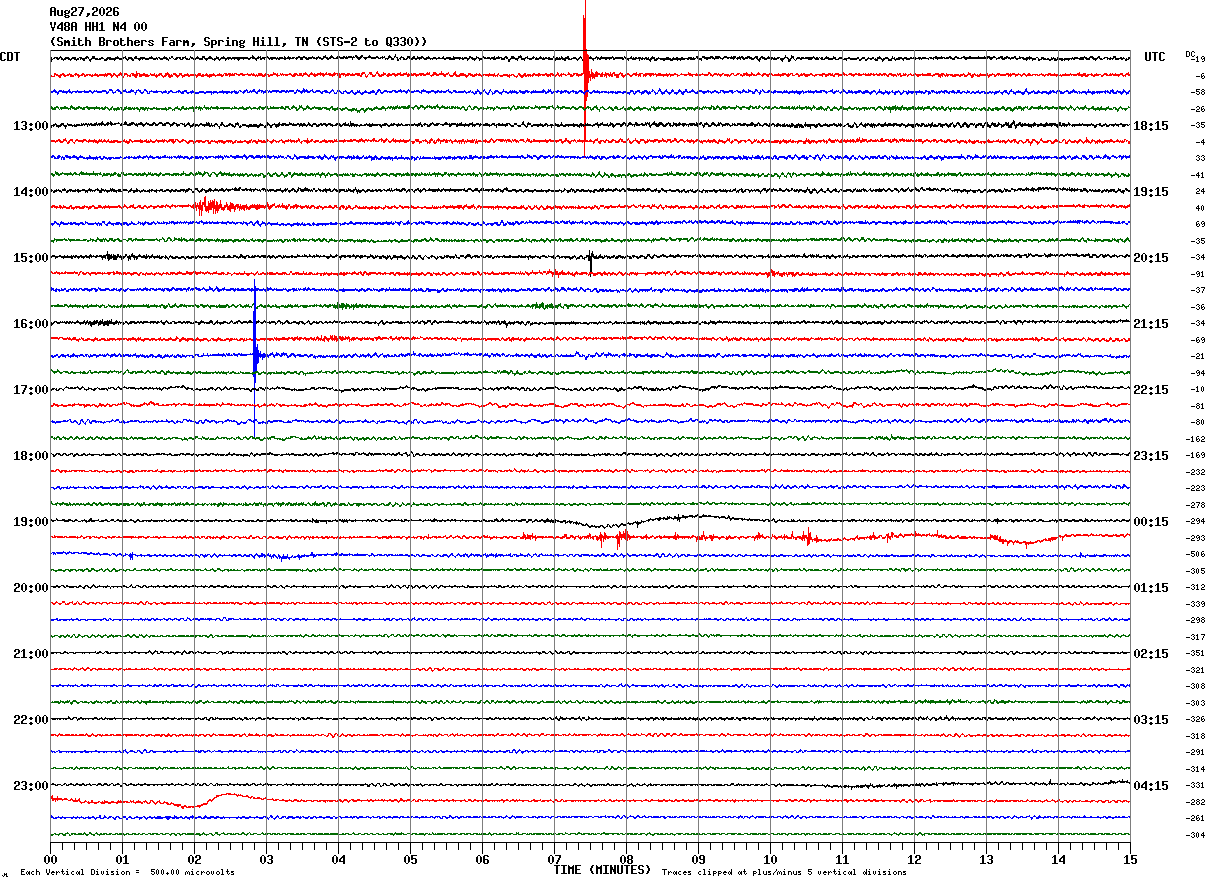Click minute 15 on the time axis
The image size is (1210, 886).
1130,860
